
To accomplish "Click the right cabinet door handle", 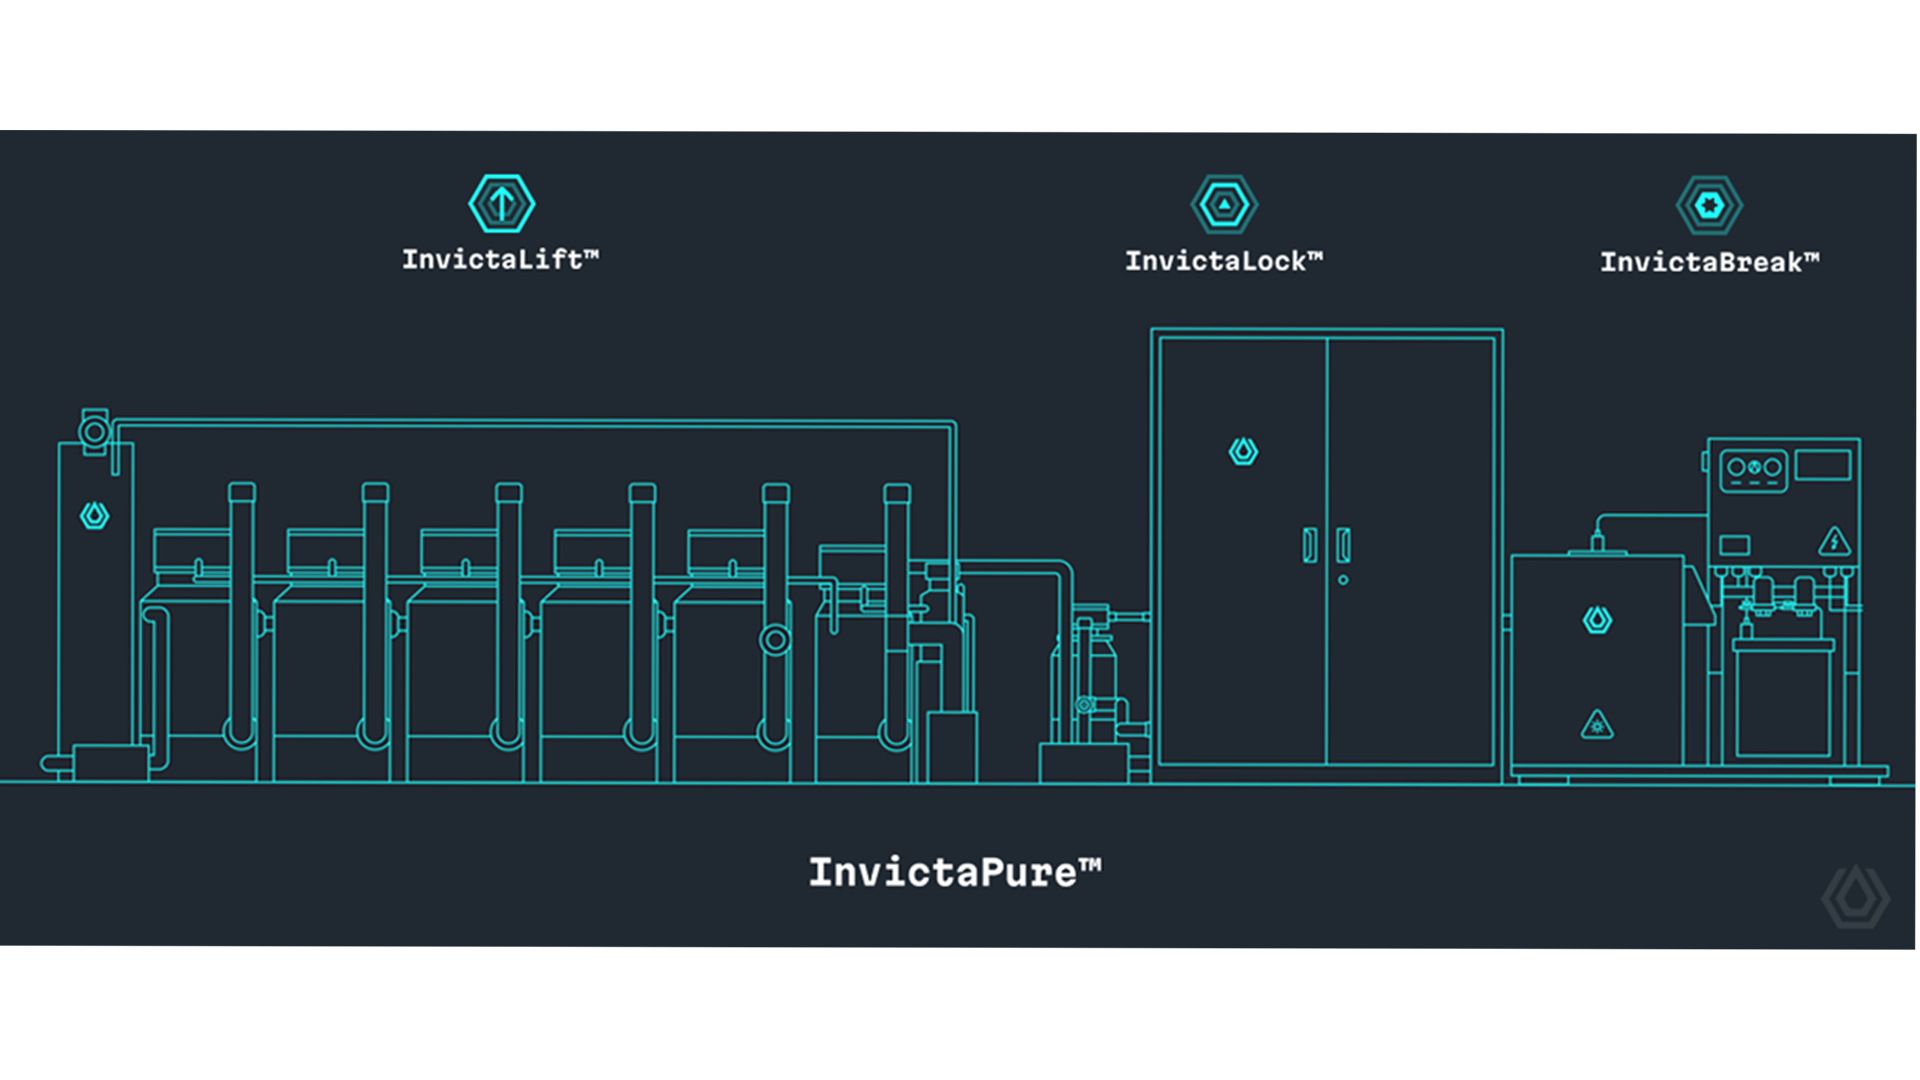I will point(1343,545).
